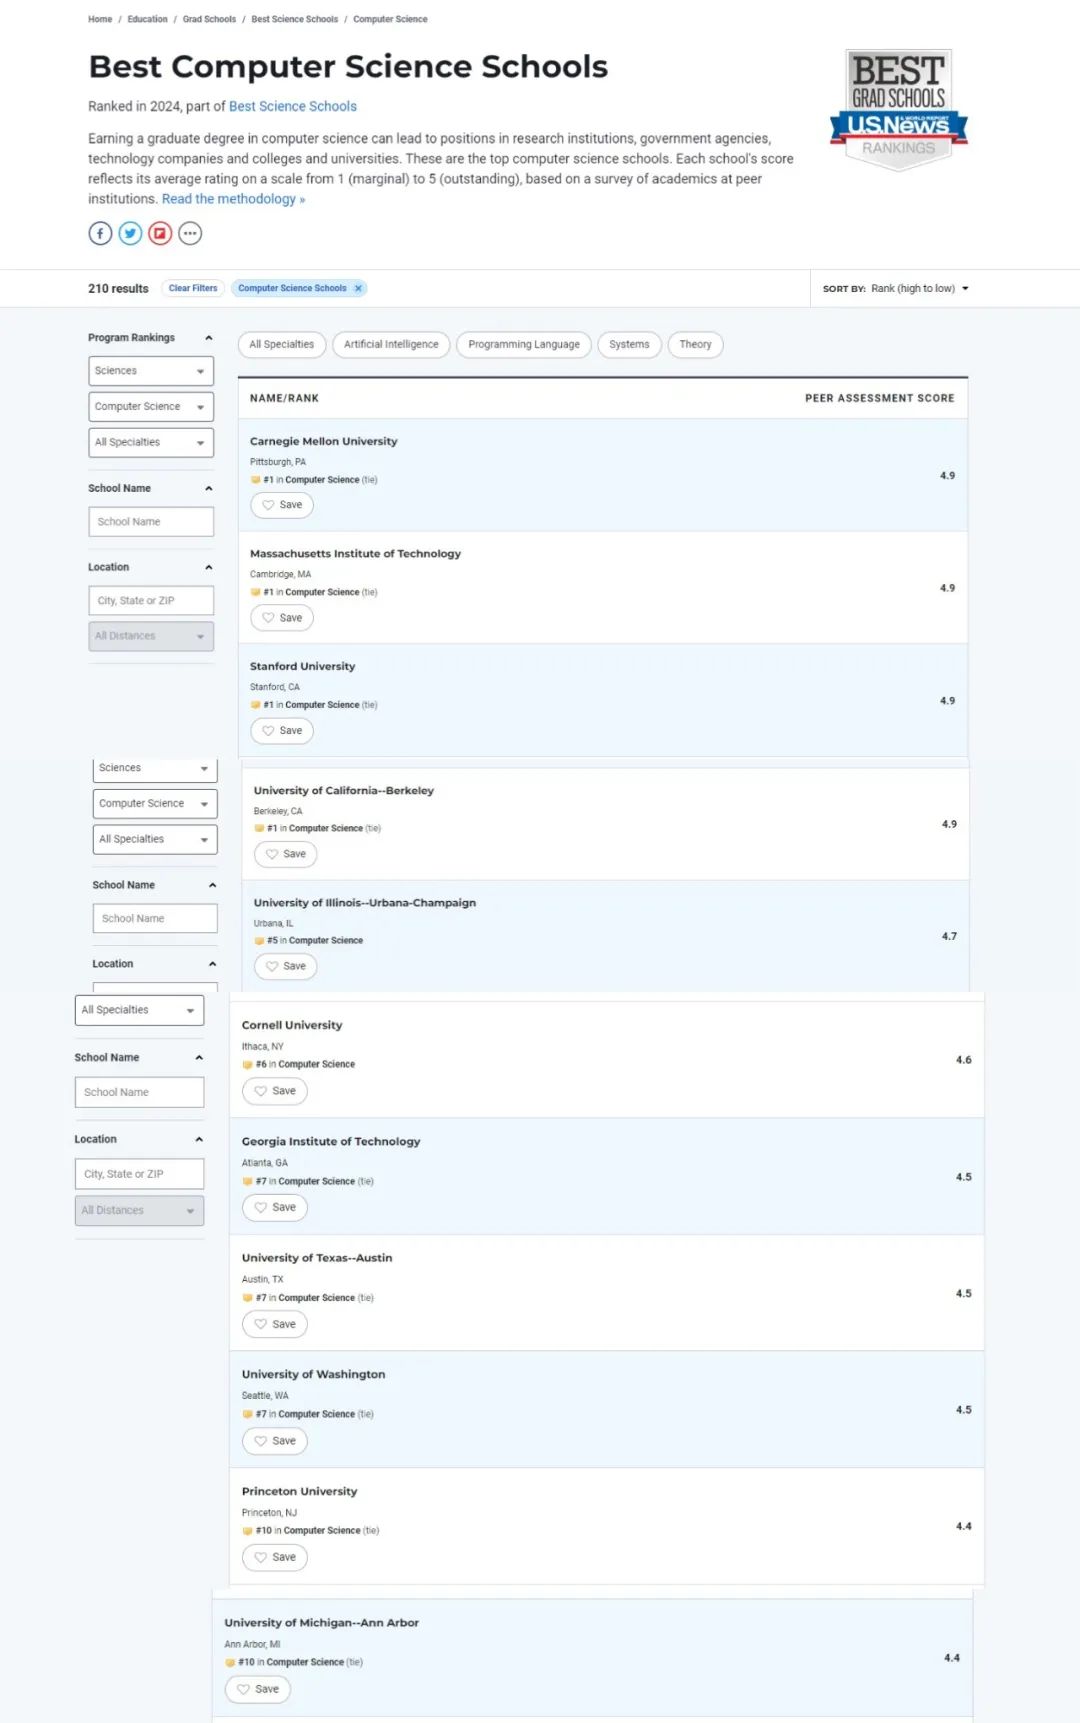
Task: Open Massachusetts Institute of Technology listing
Action: (x=355, y=553)
